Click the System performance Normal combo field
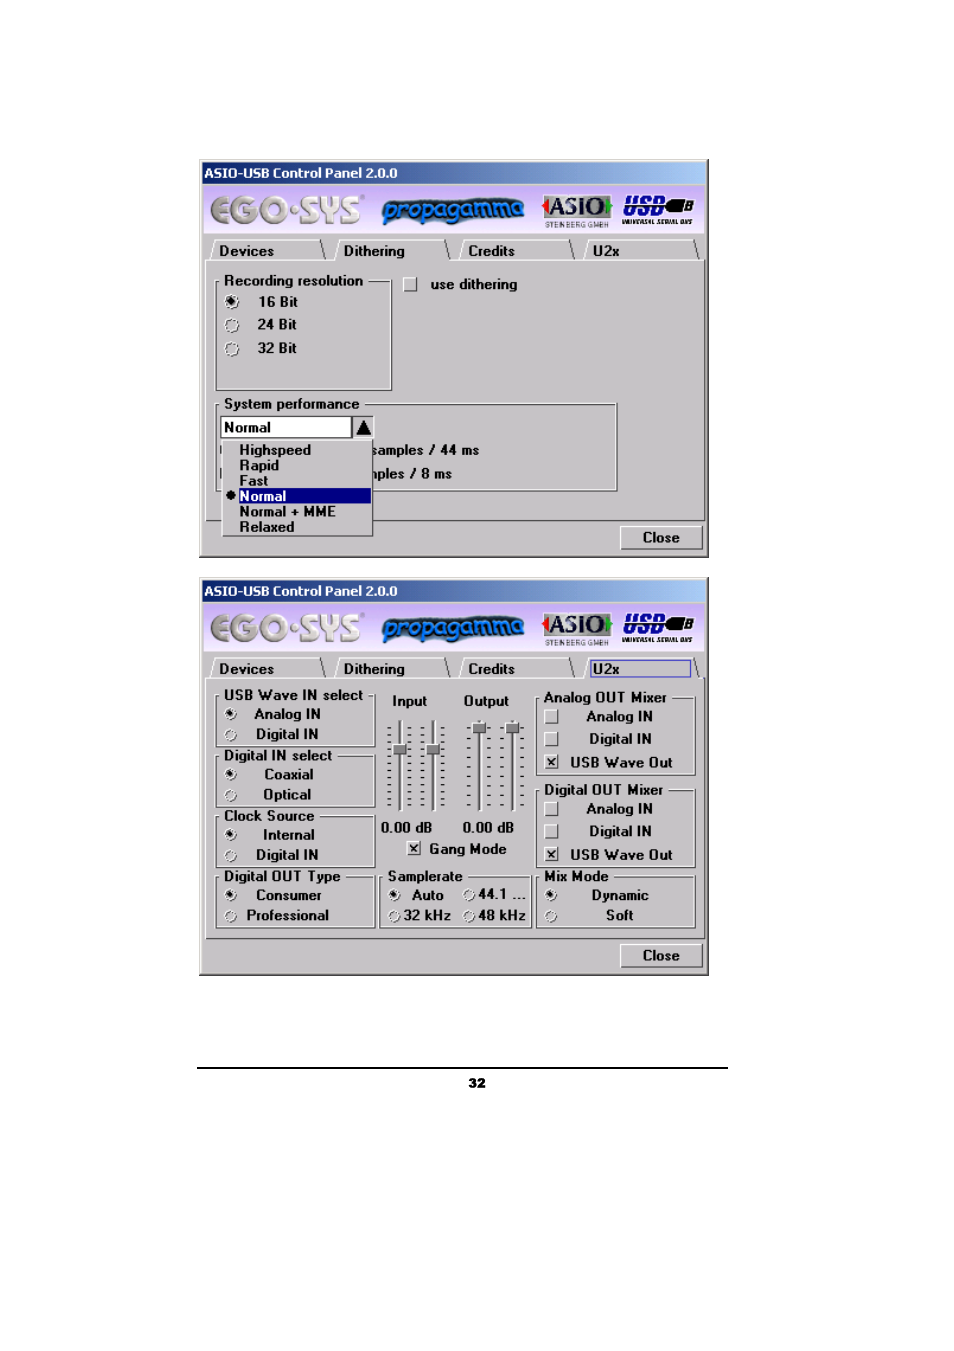 286,428
